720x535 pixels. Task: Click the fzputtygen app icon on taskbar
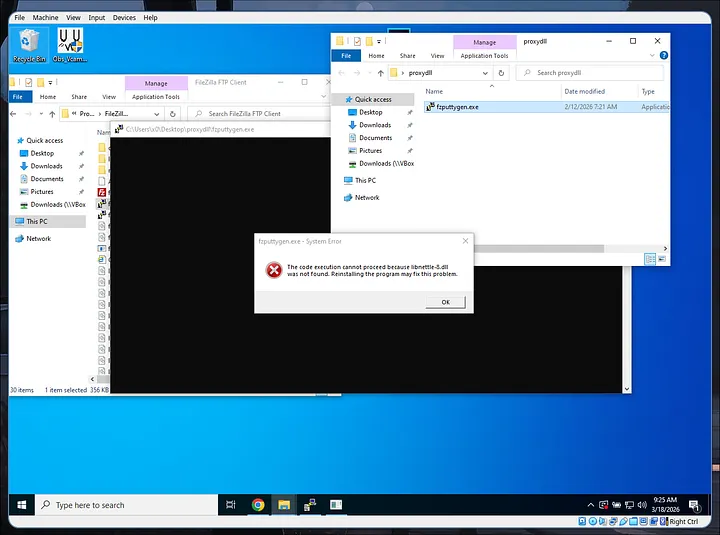(x=310, y=505)
